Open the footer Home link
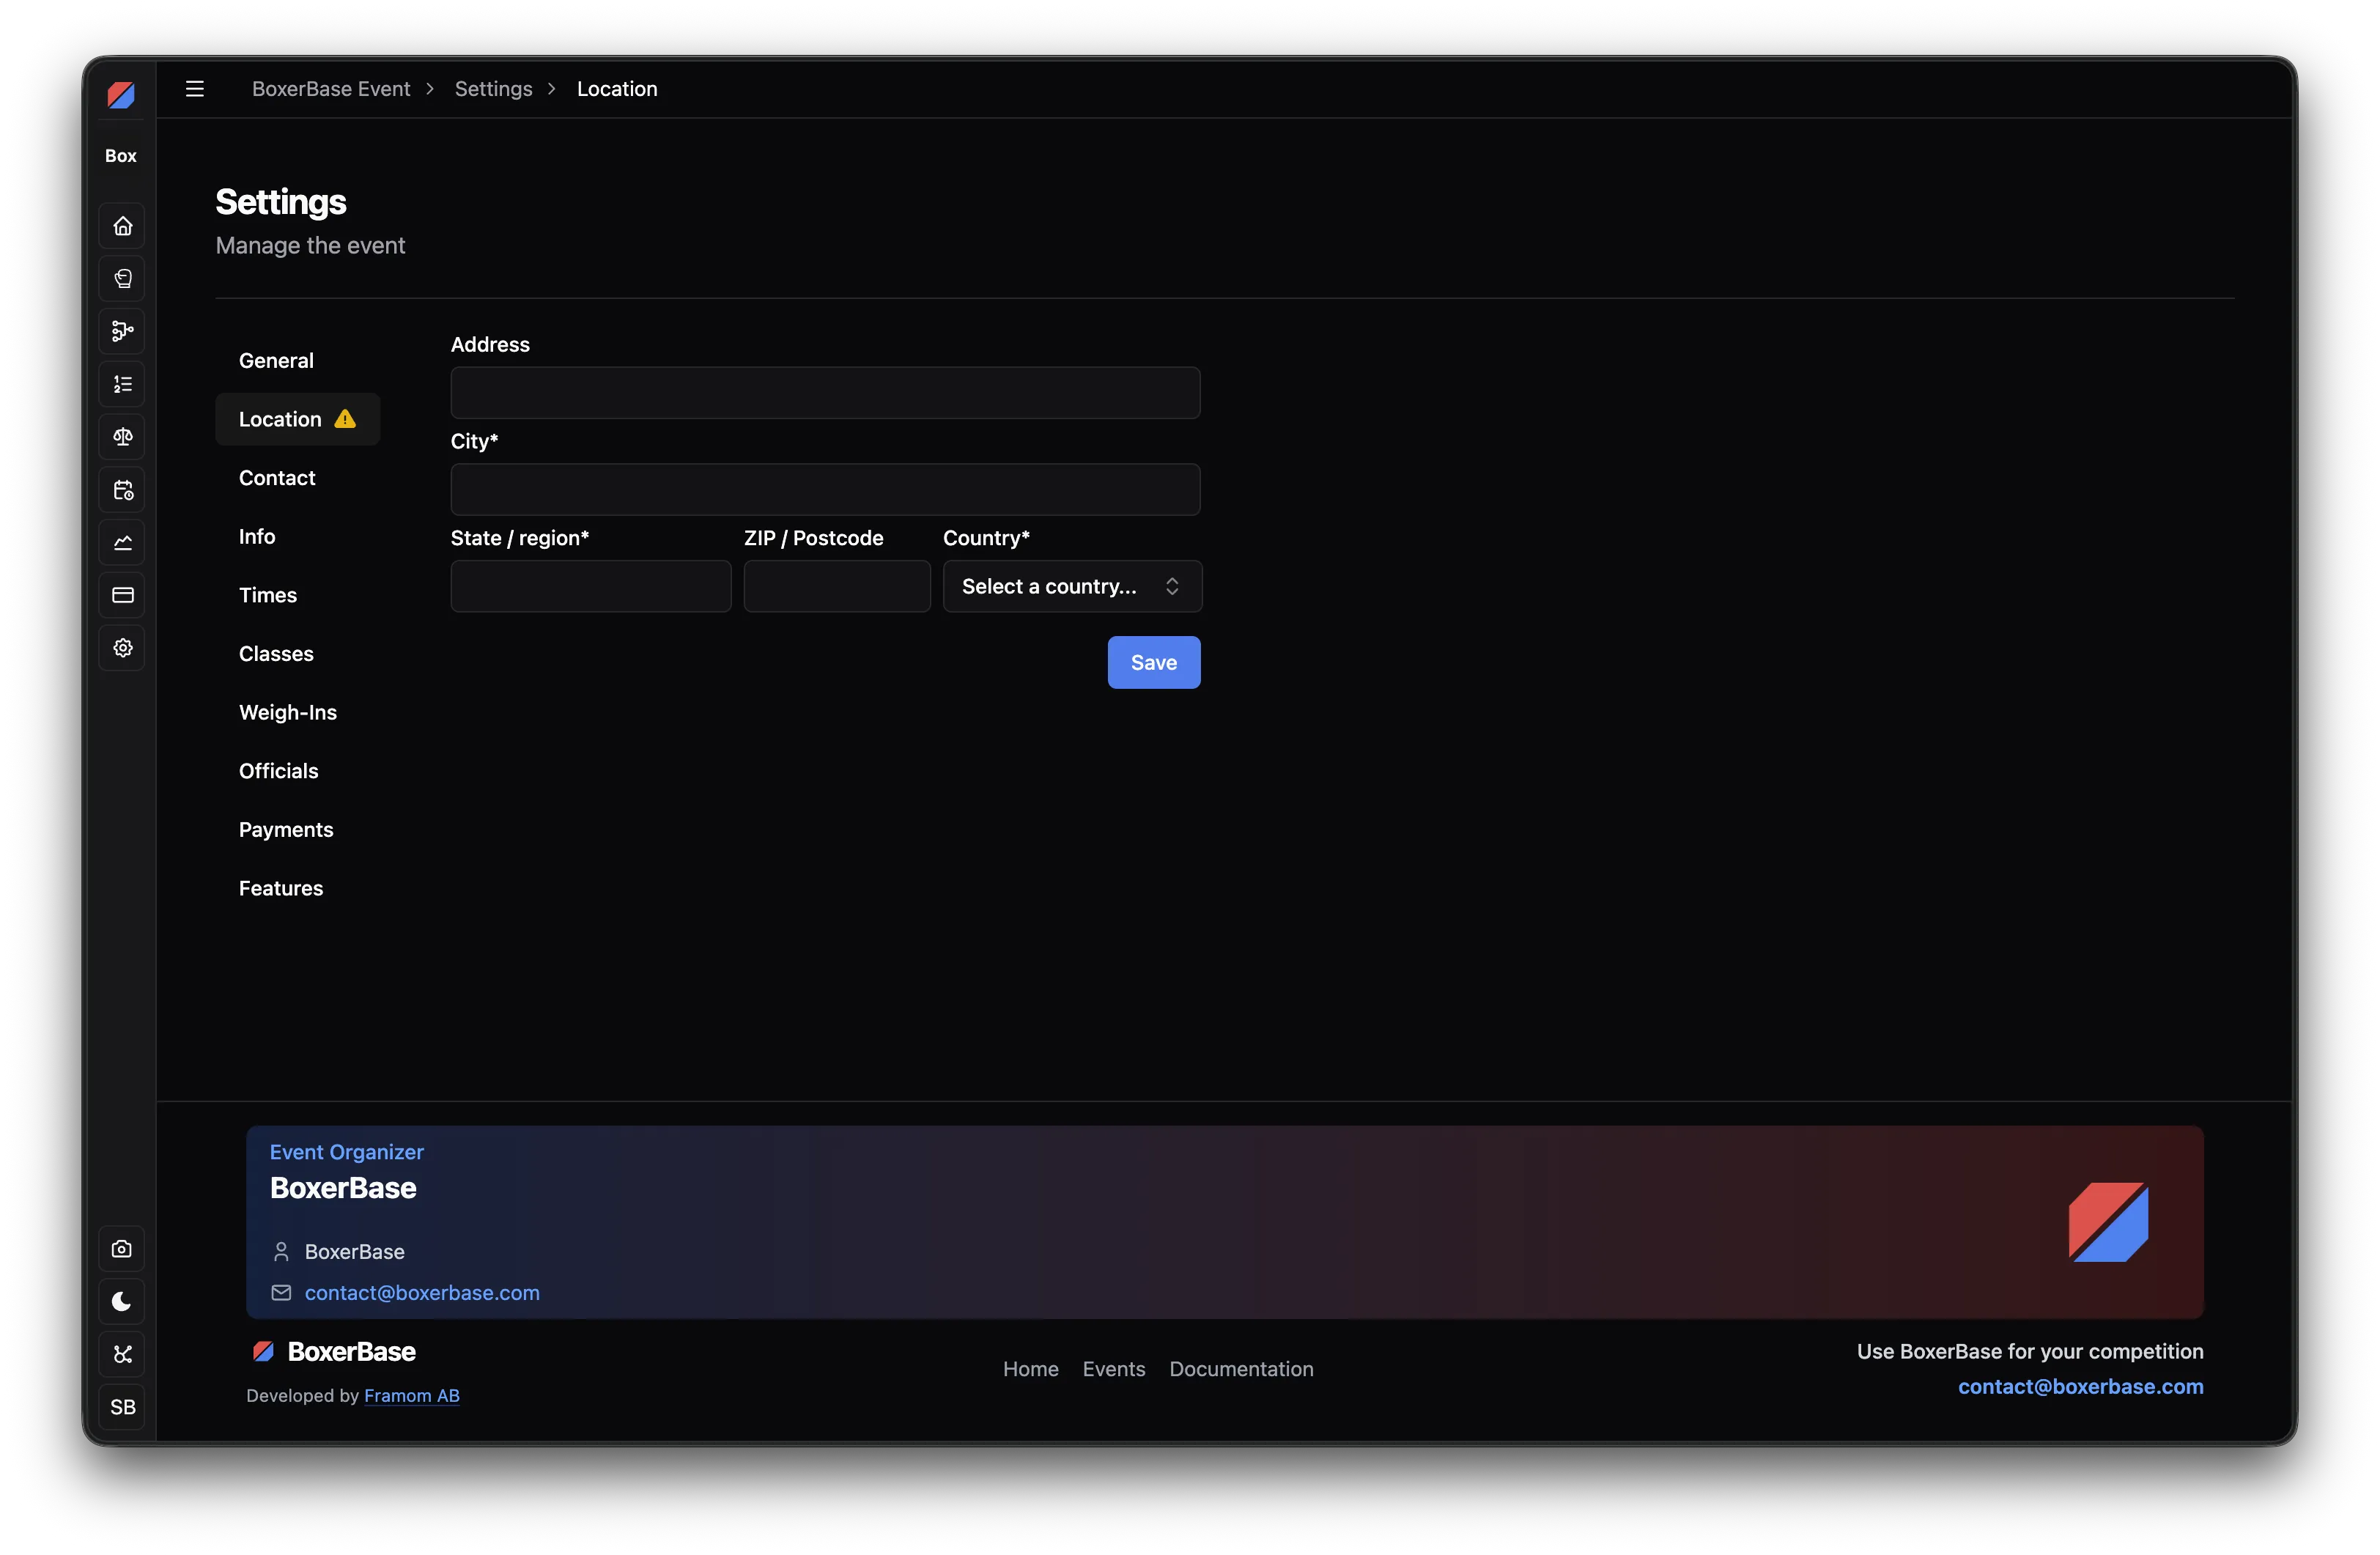The width and height of the screenshot is (2380, 1555). point(1031,1370)
